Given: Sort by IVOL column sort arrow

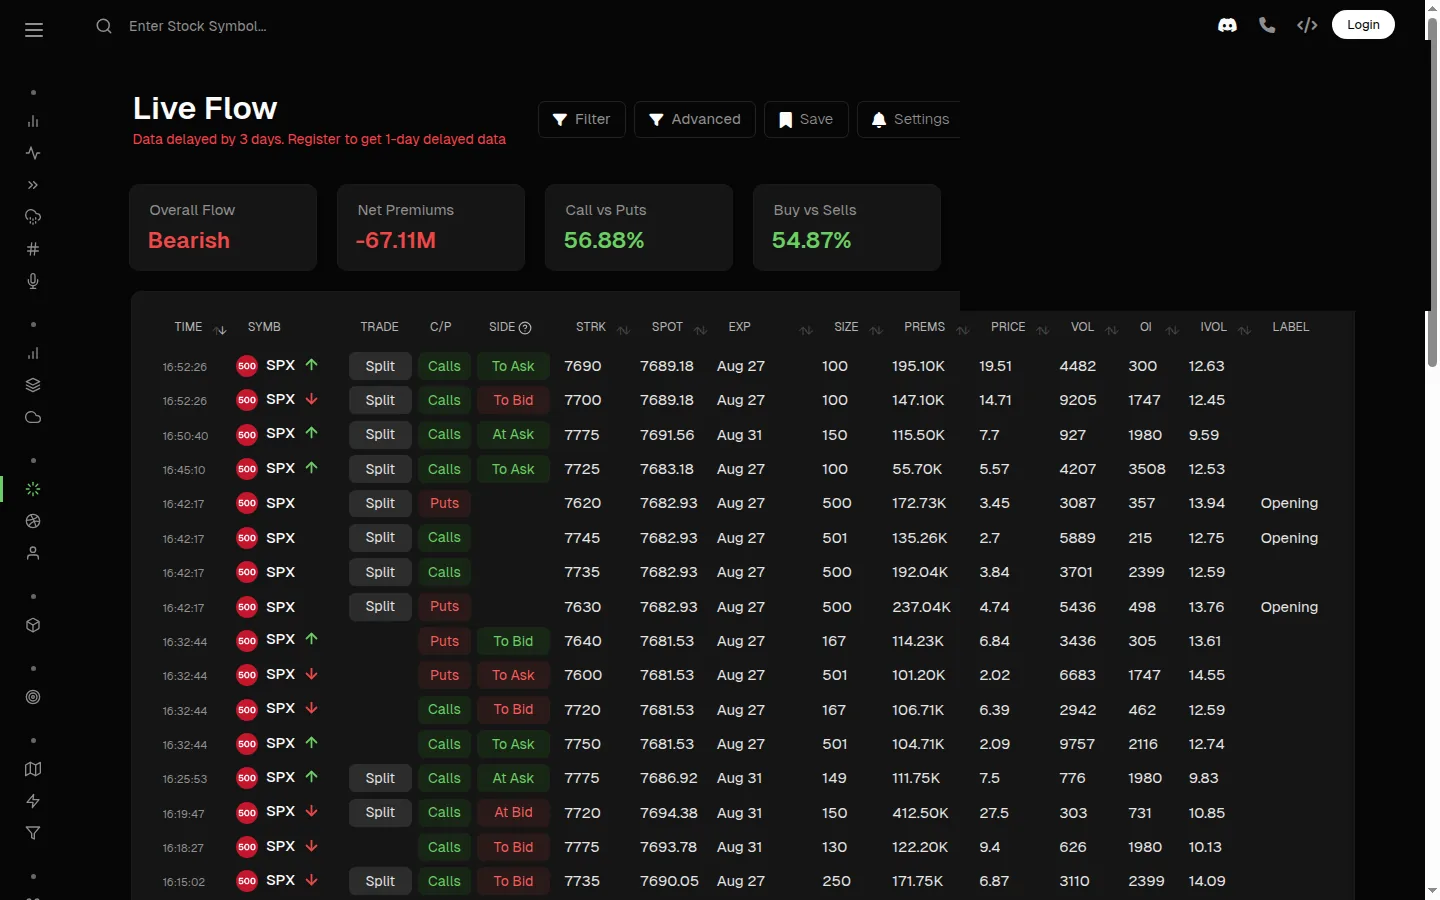Looking at the screenshot, I should (1244, 330).
